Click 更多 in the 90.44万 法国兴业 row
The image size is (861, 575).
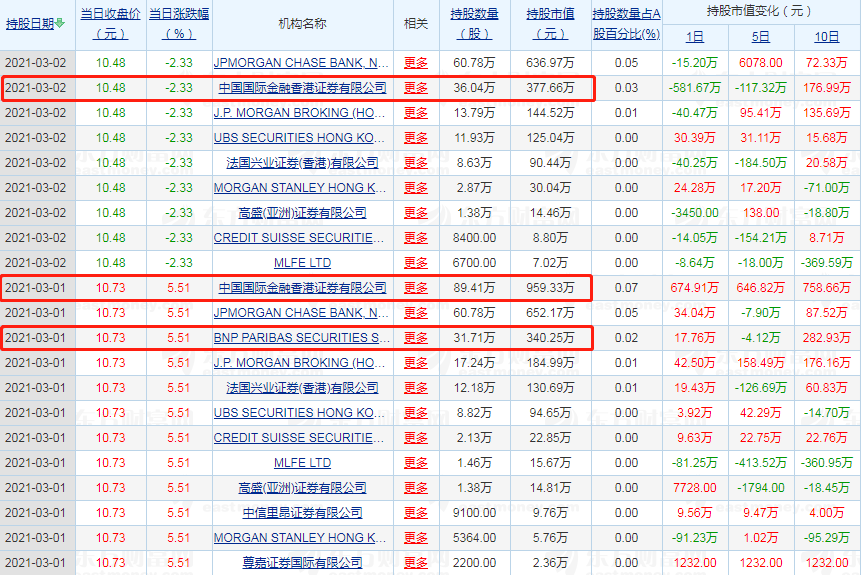[x=416, y=163]
